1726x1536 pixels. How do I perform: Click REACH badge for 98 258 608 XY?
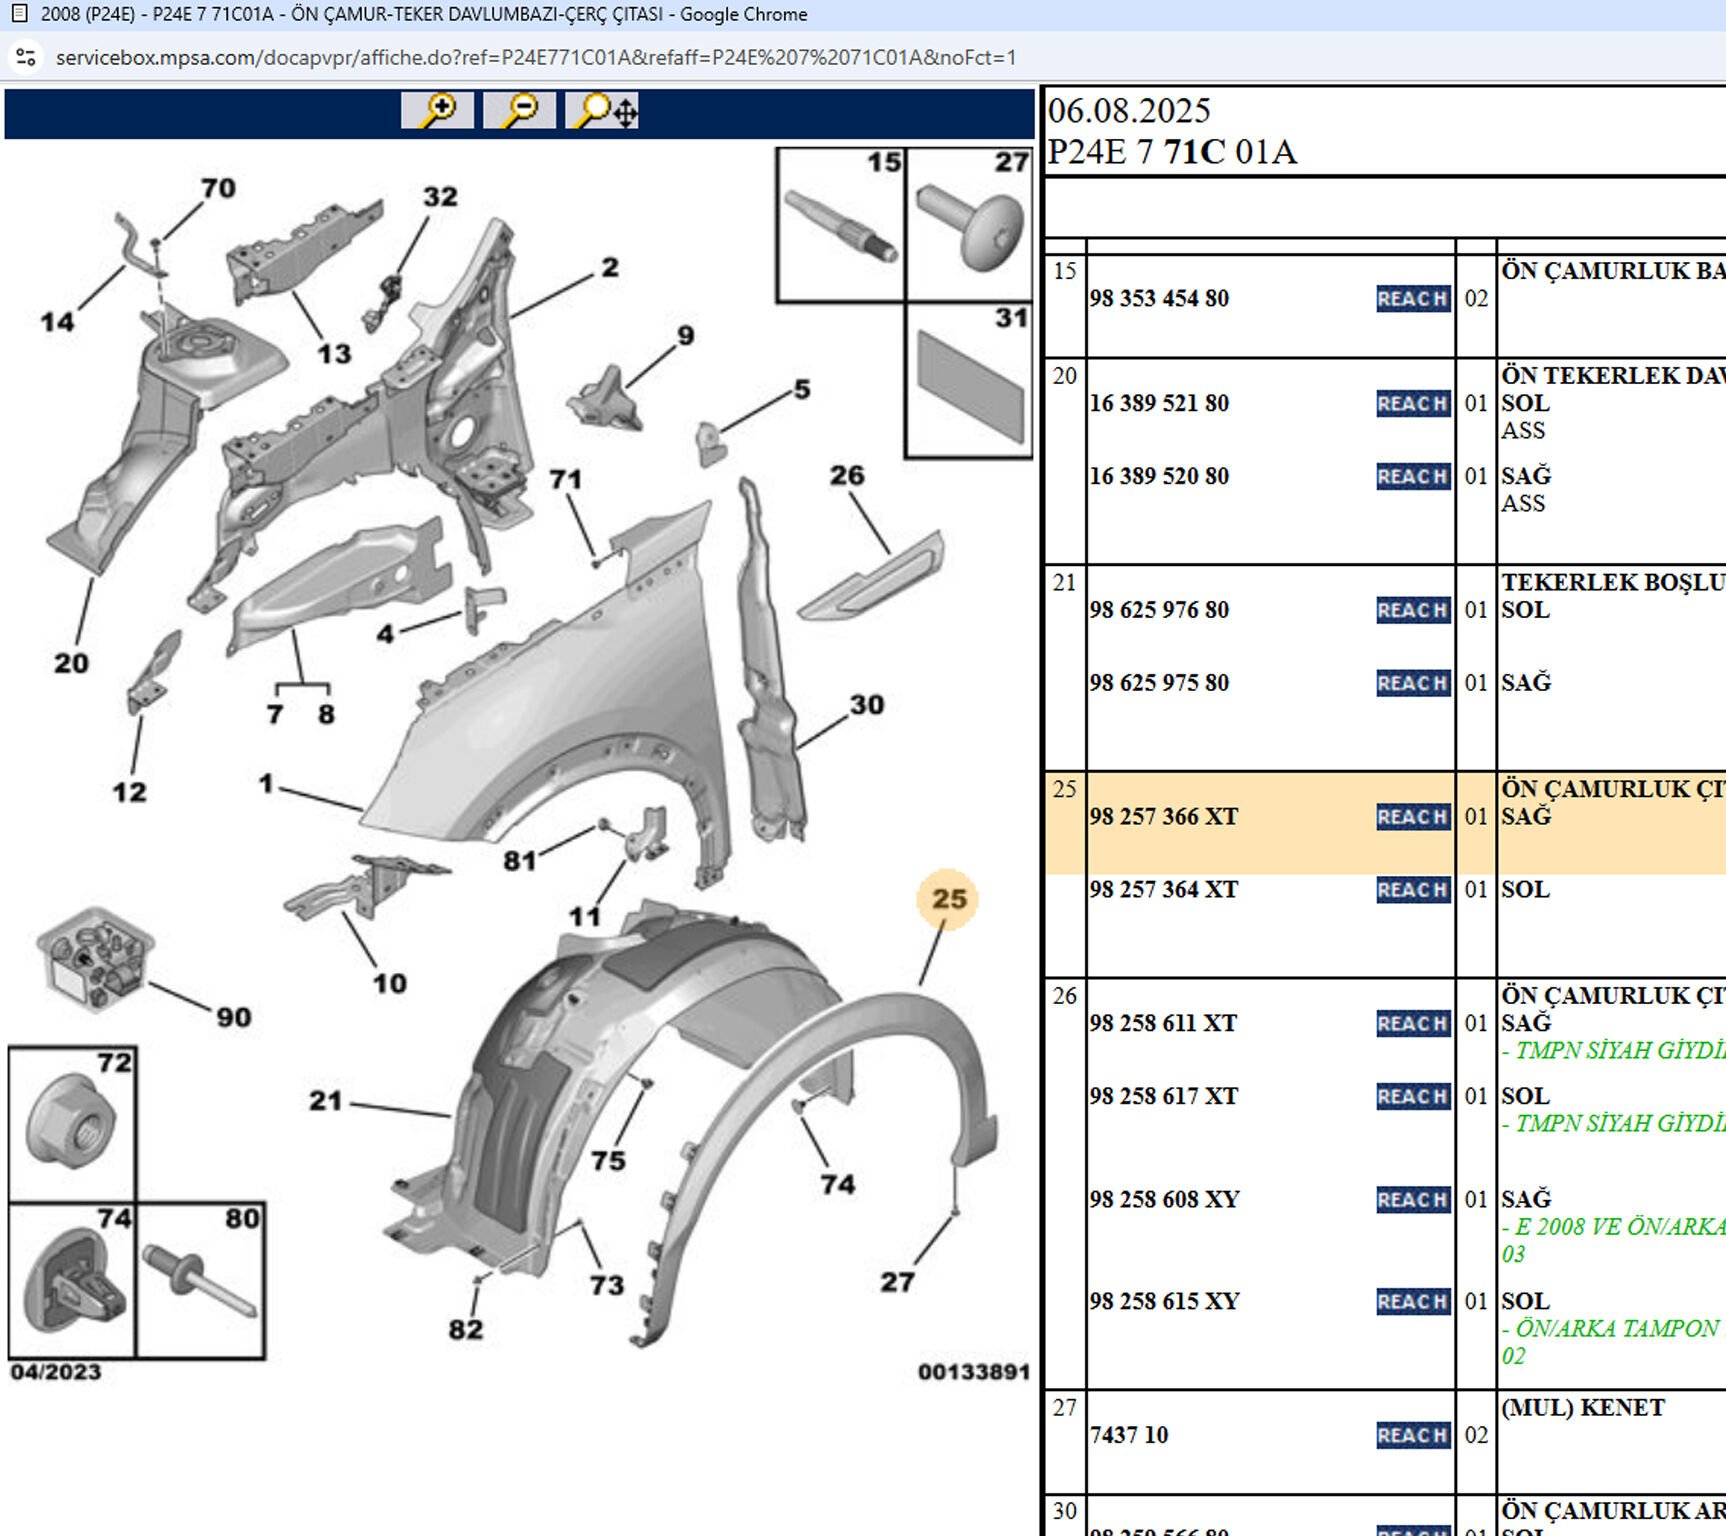pyautogui.click(x=1412, y=1199)
